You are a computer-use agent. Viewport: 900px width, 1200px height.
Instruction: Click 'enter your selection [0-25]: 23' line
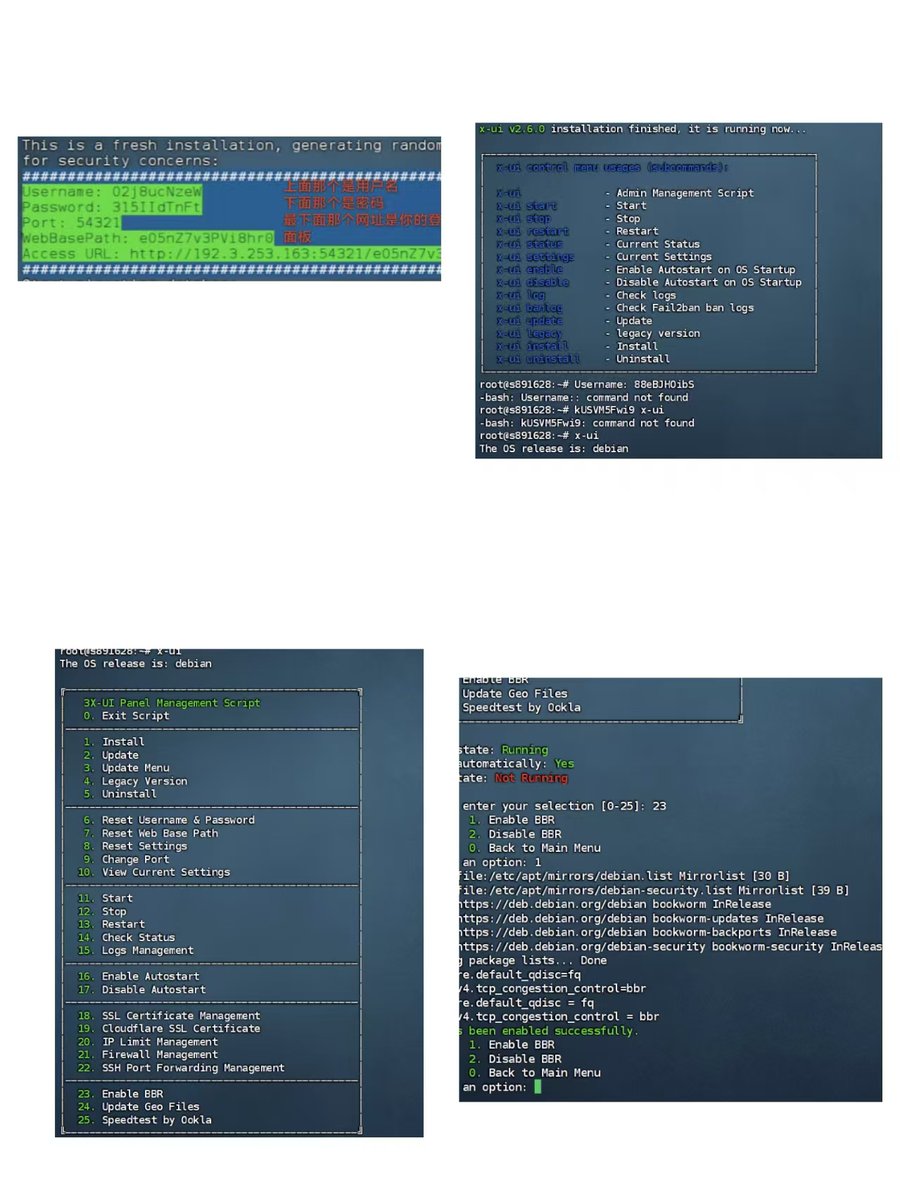[x=564, y=805]
